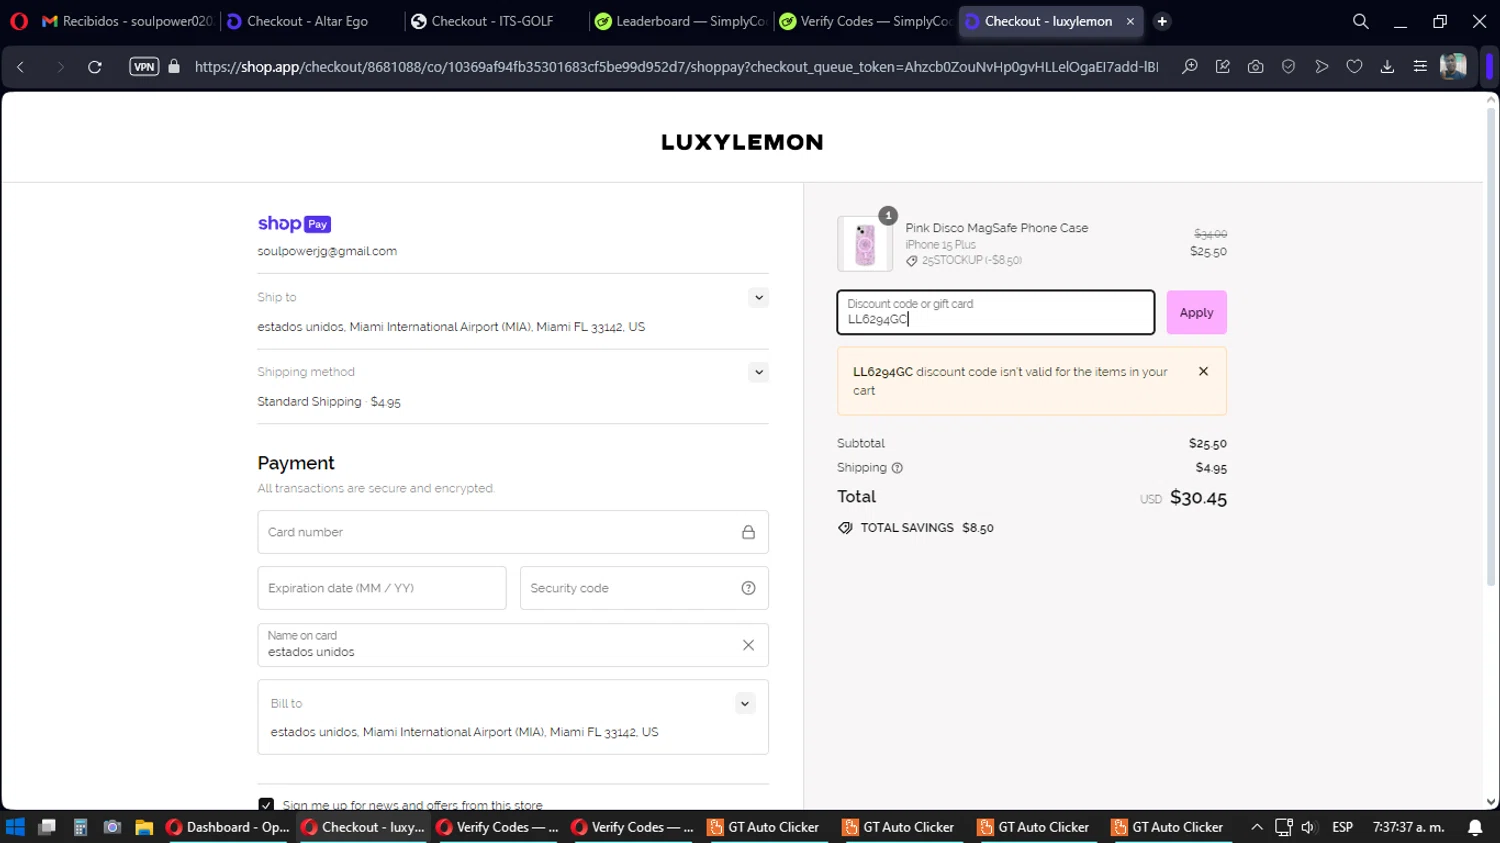
Task: Click the player send arrow icon
Action: point(1322,67)
